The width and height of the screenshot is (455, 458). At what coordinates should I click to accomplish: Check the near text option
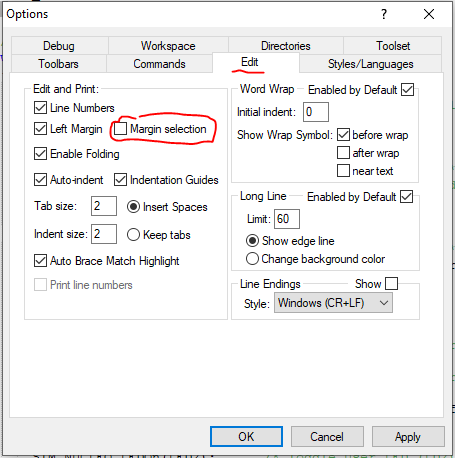pyautogui.click(x=343, y=171)
